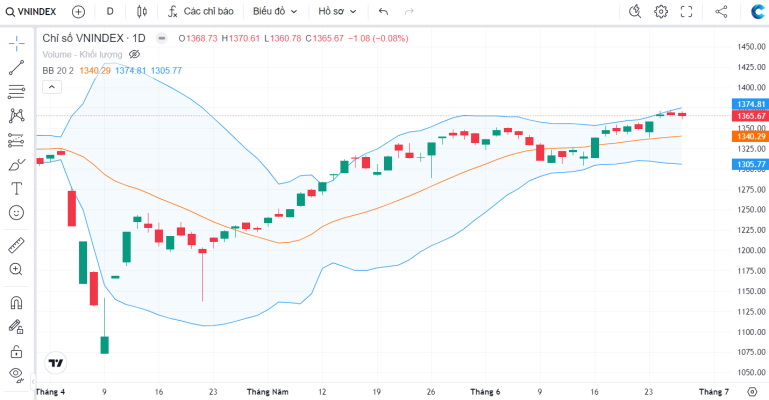Toggle stay in drawing mode
Image resolution: width=769 pixels, height=400 pixels.
16,326
